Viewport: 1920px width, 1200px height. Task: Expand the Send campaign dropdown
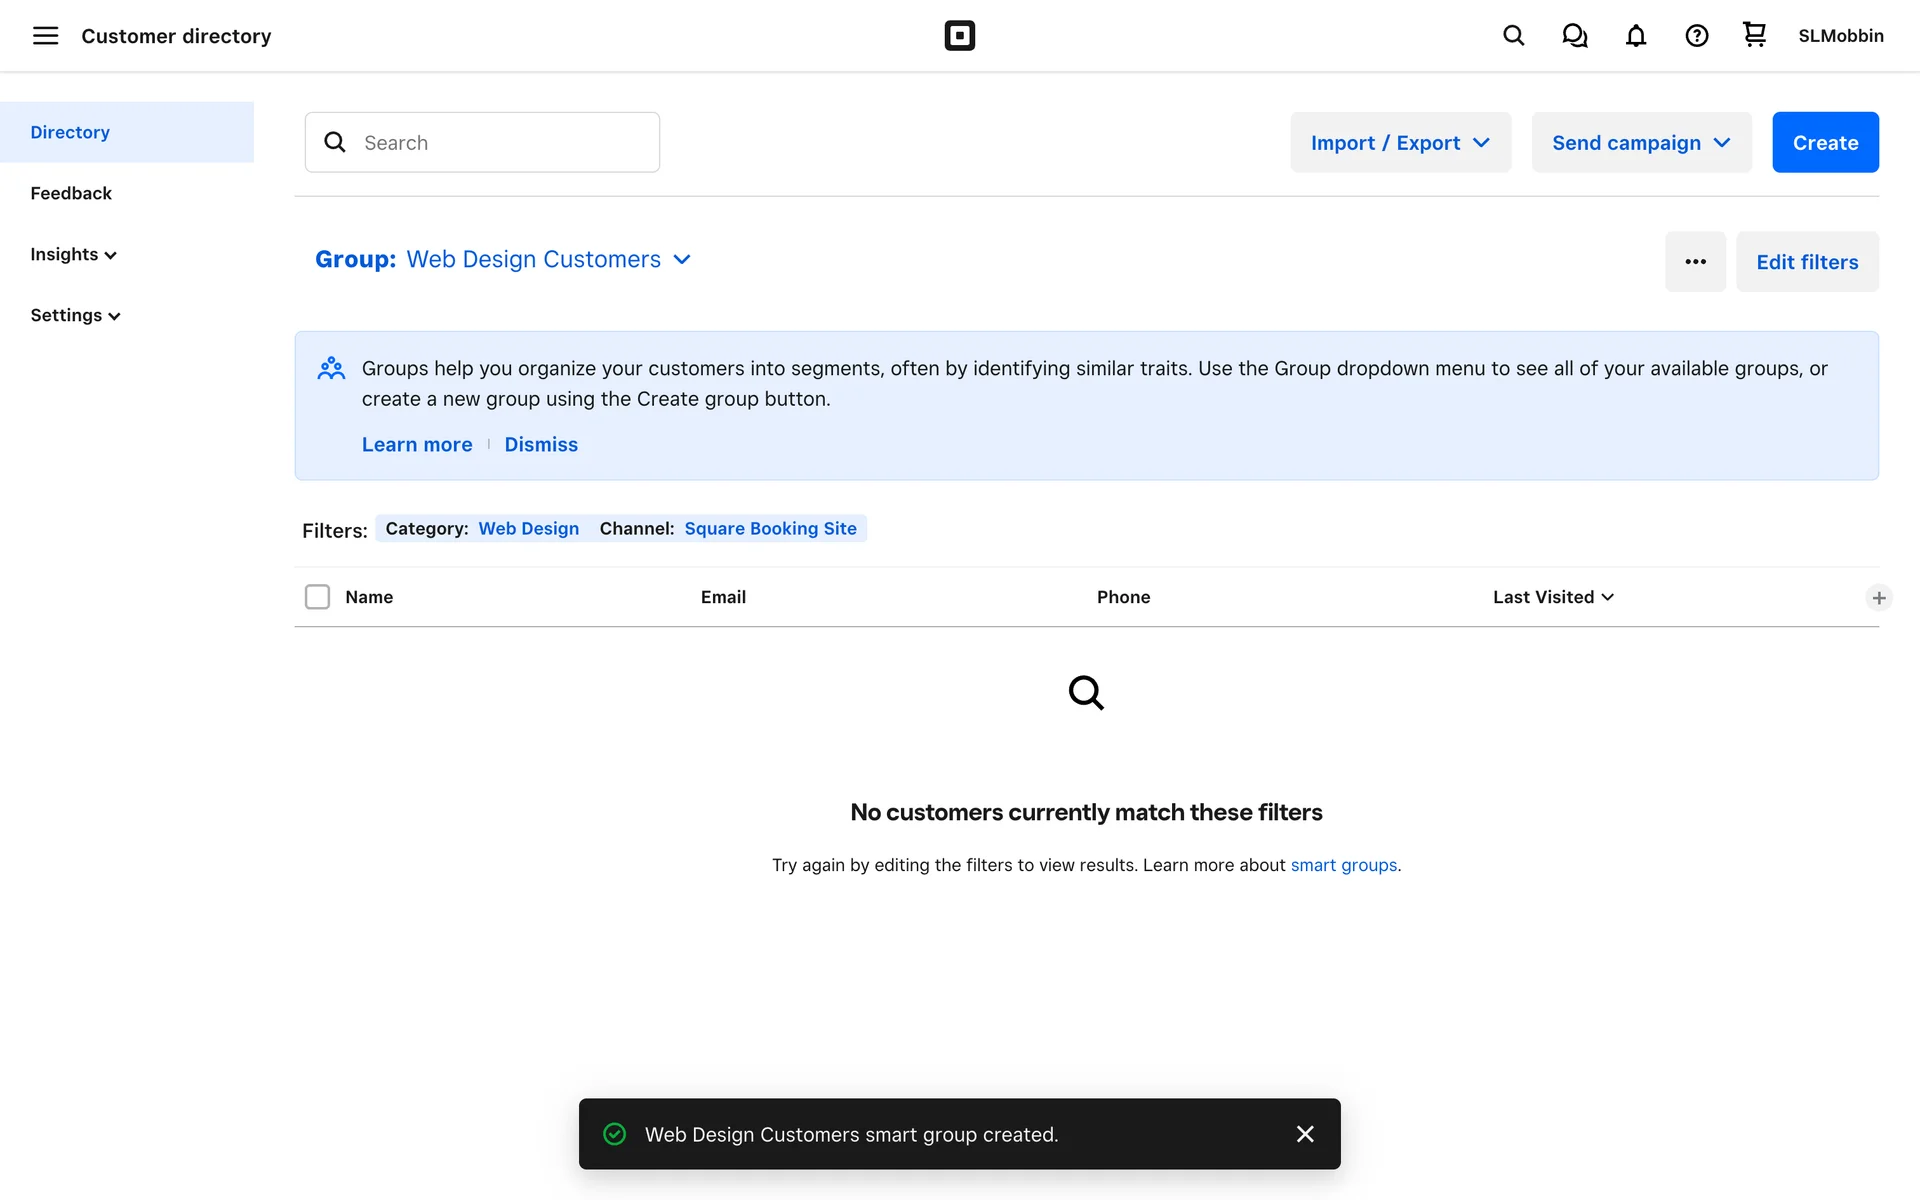[1641, 143]
